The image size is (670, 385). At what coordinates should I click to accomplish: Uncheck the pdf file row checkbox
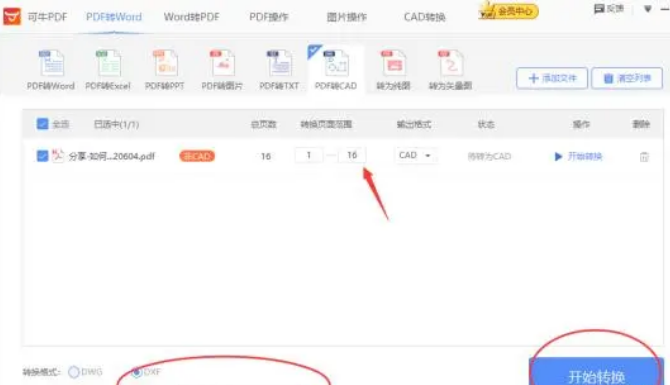click(x=42, y=156)
